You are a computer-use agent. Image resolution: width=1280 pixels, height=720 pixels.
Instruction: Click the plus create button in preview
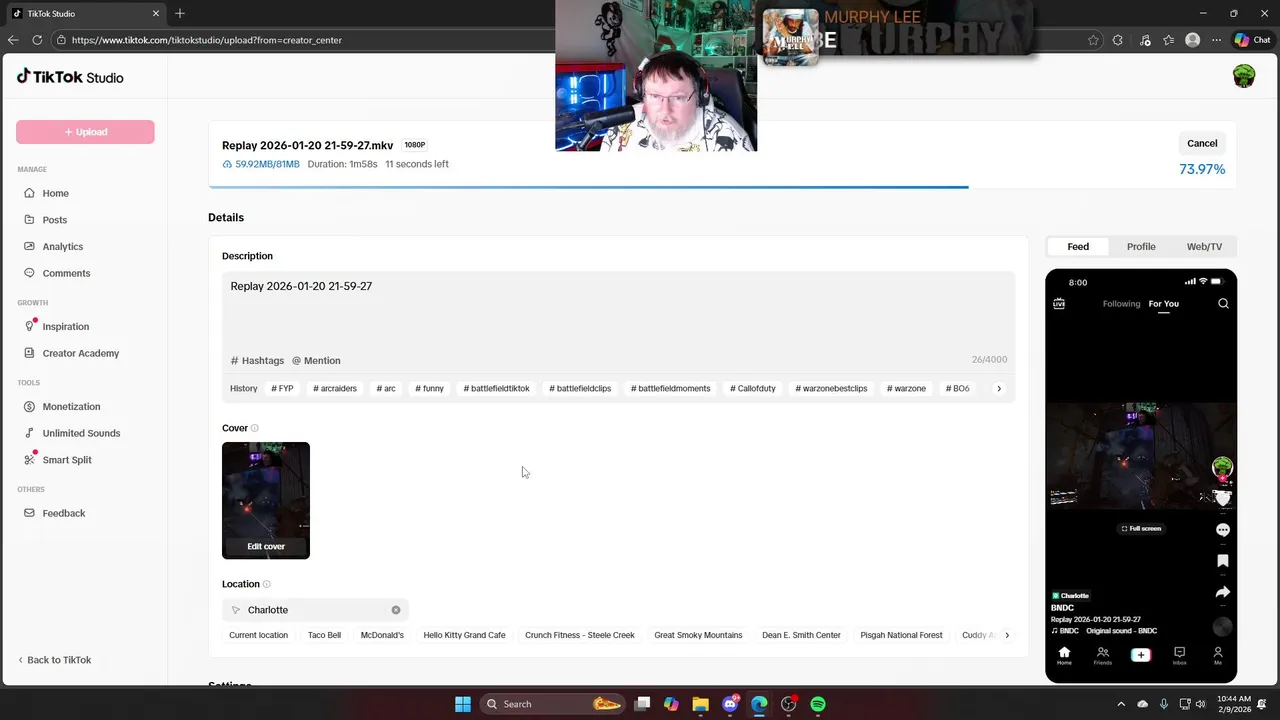point(1140,655)
